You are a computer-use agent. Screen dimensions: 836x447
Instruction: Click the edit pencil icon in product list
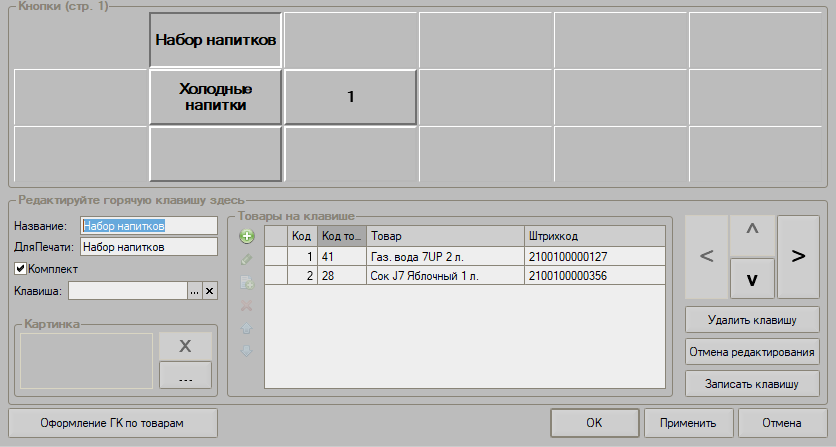(x=246, y=260)
